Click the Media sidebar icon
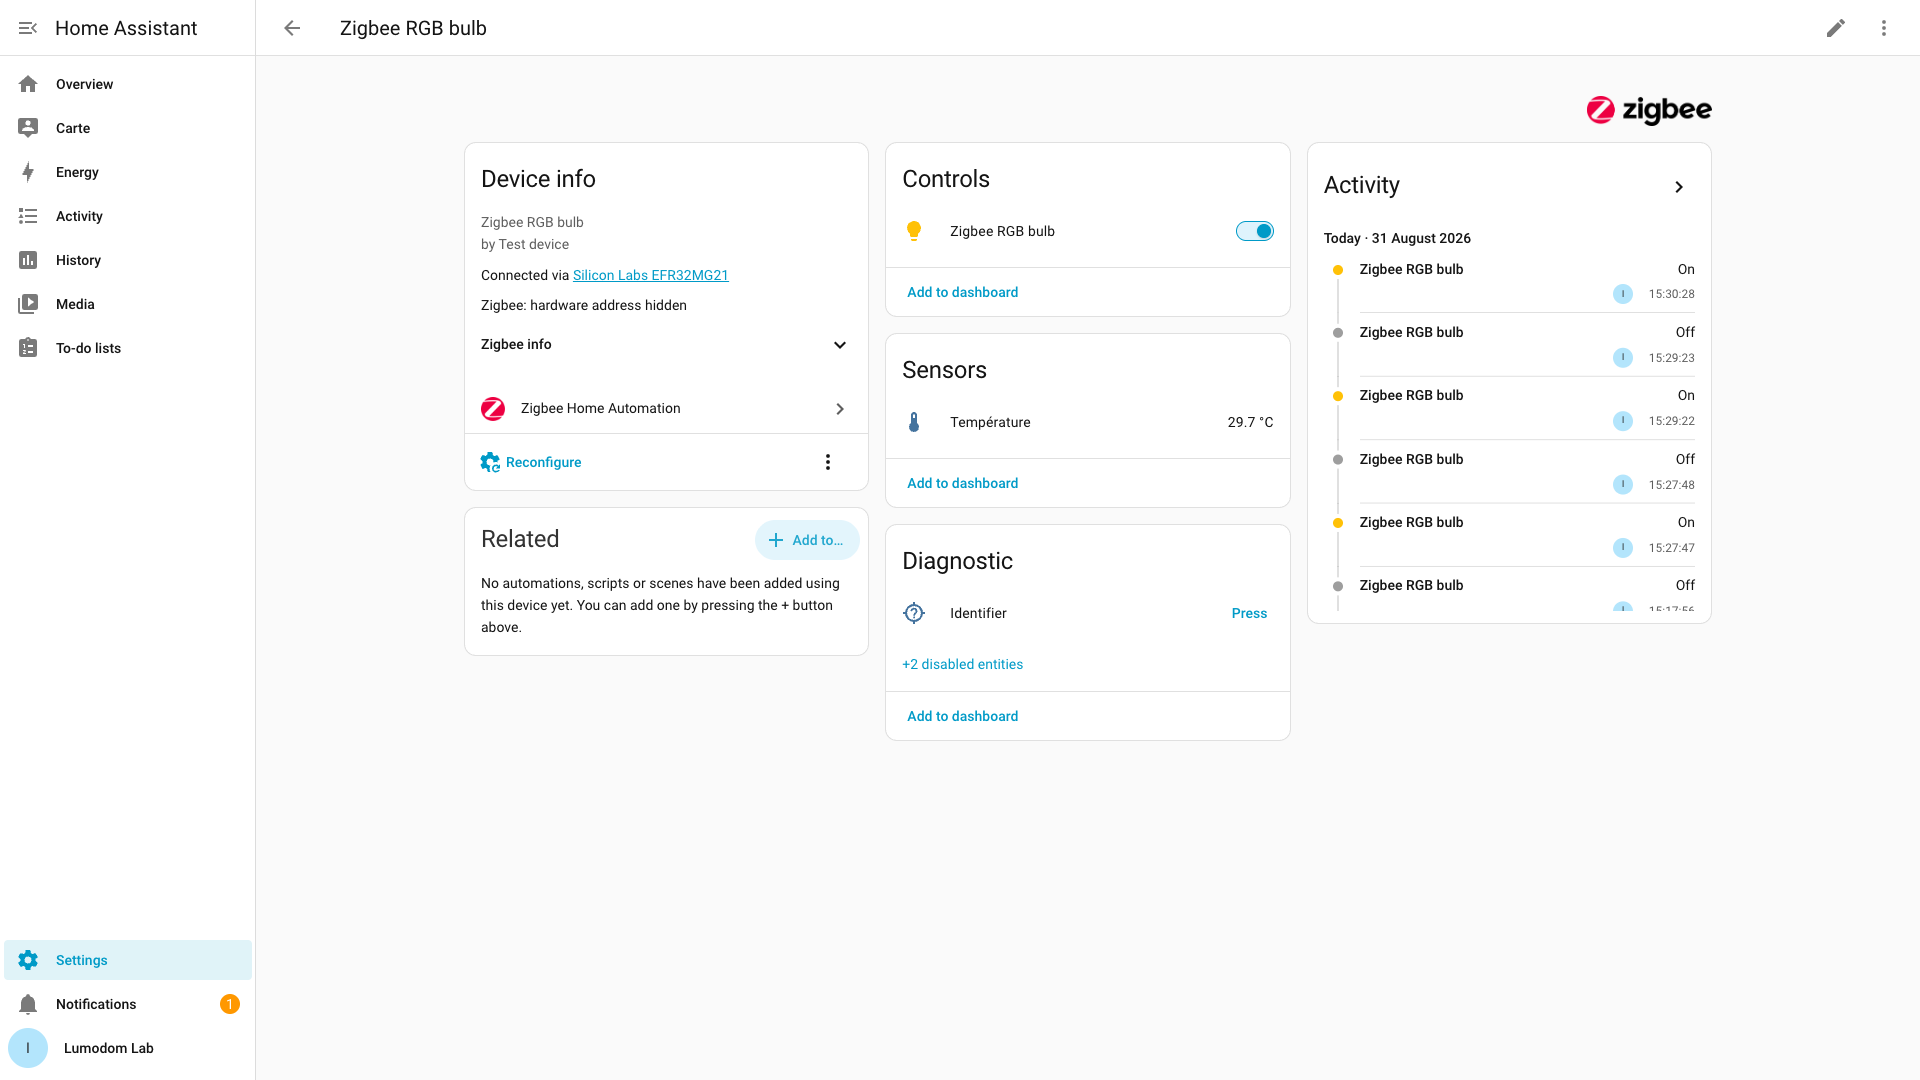The image size is (1920, 1080). (28, 304)
